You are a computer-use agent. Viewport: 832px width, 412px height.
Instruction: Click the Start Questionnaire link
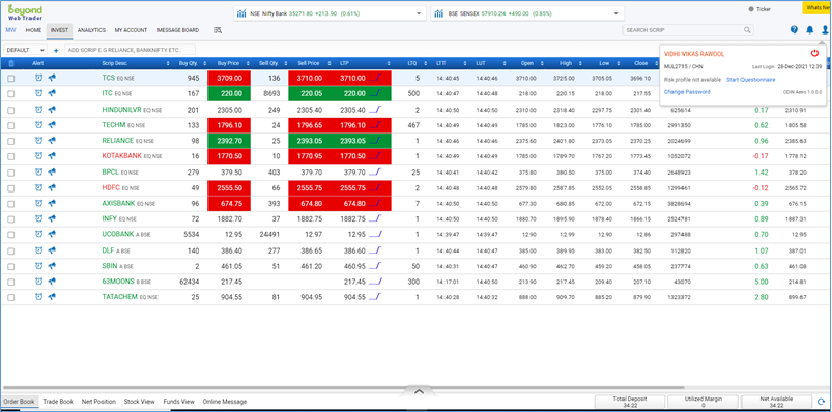point(750,80)
